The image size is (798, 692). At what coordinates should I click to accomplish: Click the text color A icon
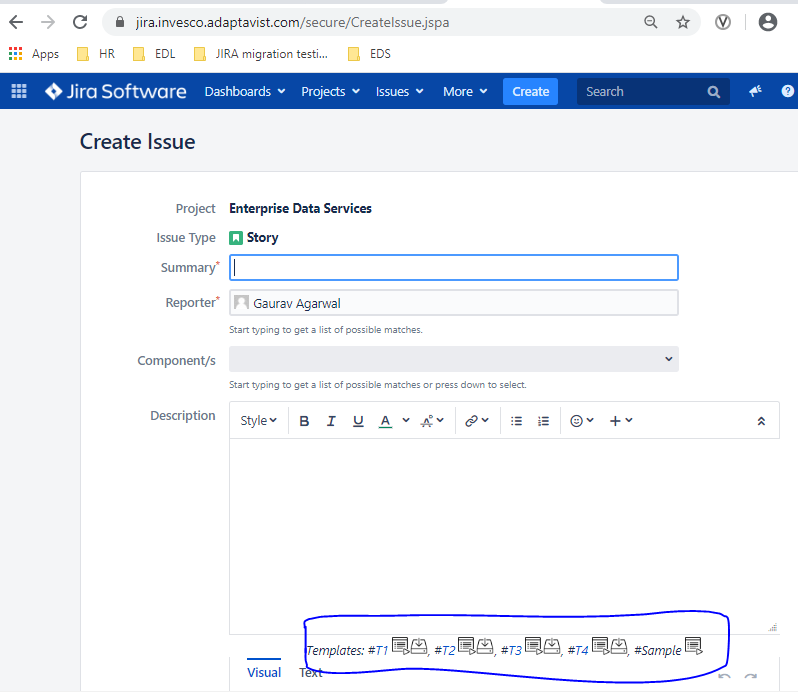click(385, 421)
